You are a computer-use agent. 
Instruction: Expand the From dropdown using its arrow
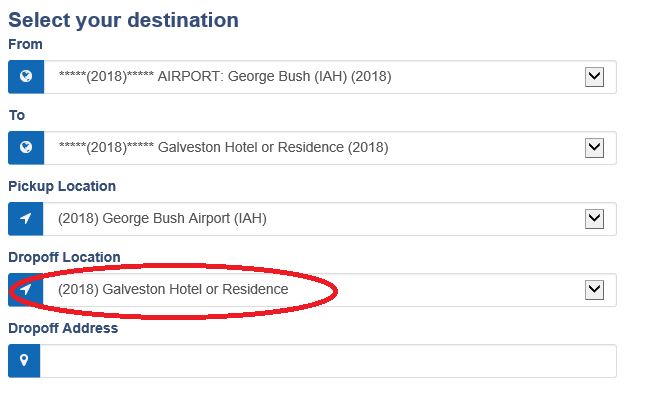[x=594, y=77]
